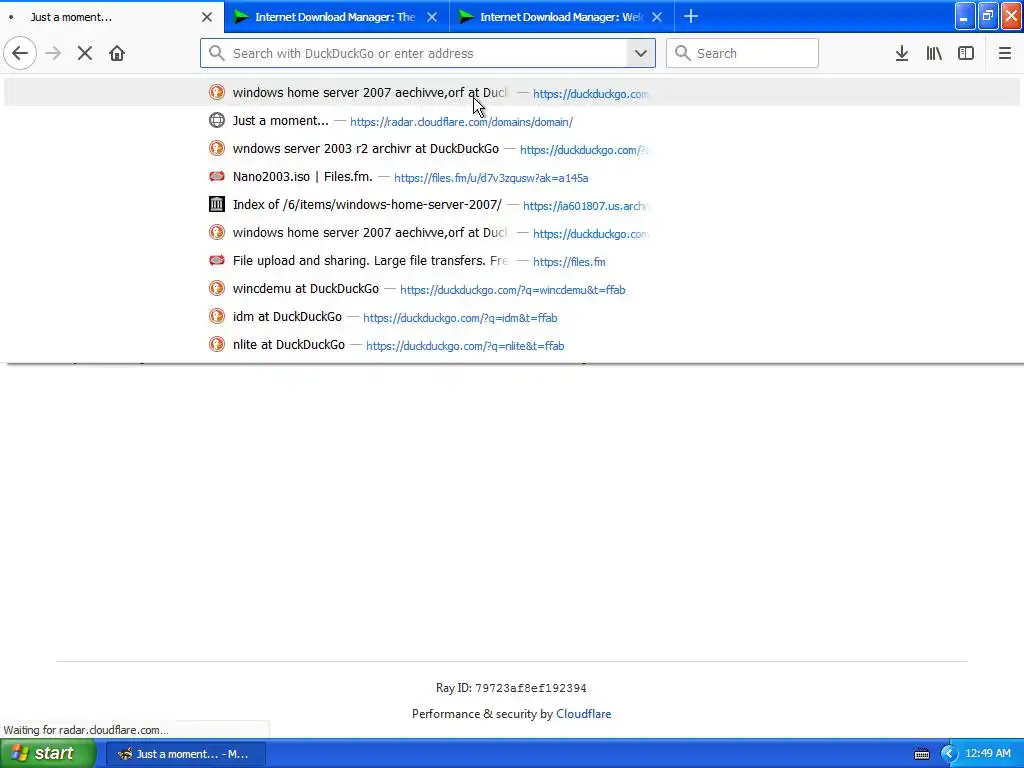This screenshot has width=1024, height=768.
Task: Switch to 'Internet Download Manager: The' tab
Action: (336, 17)
